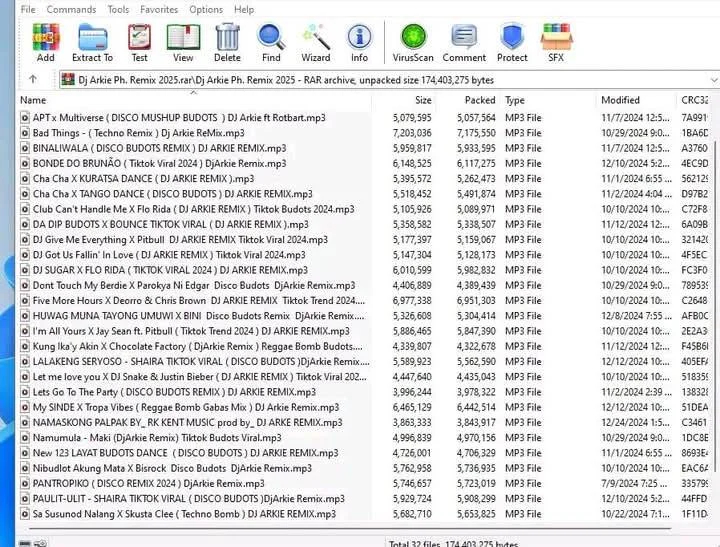720x547 pixels.
Task: Click MP3 icon of Bad Things Techno Remix
Action: coord(25,133)
